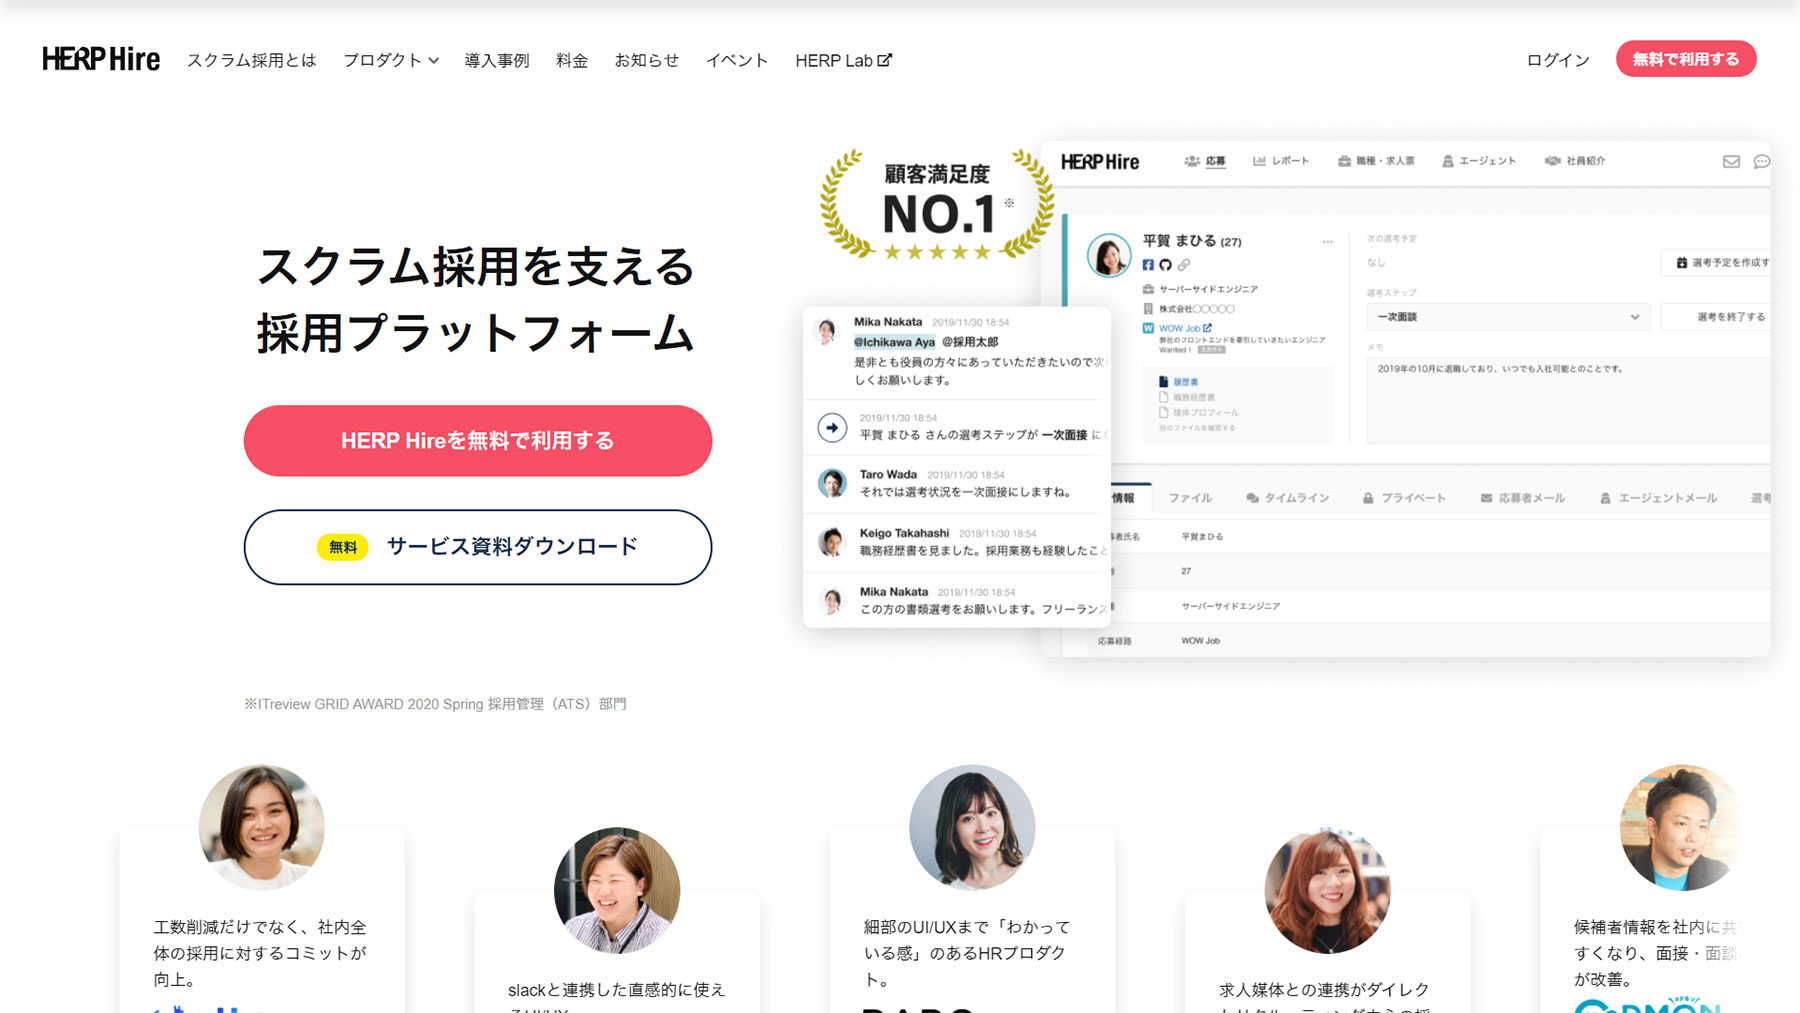The height and width of the screenshot is (1013, 1800).
Task: Click the 工数削減だけでなく testimonial text
Action: click(x=260, y=953)
